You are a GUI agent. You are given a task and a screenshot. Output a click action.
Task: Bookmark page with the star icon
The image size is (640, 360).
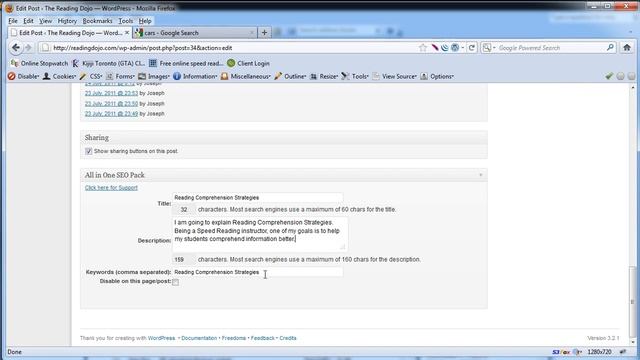click(423, 48)
